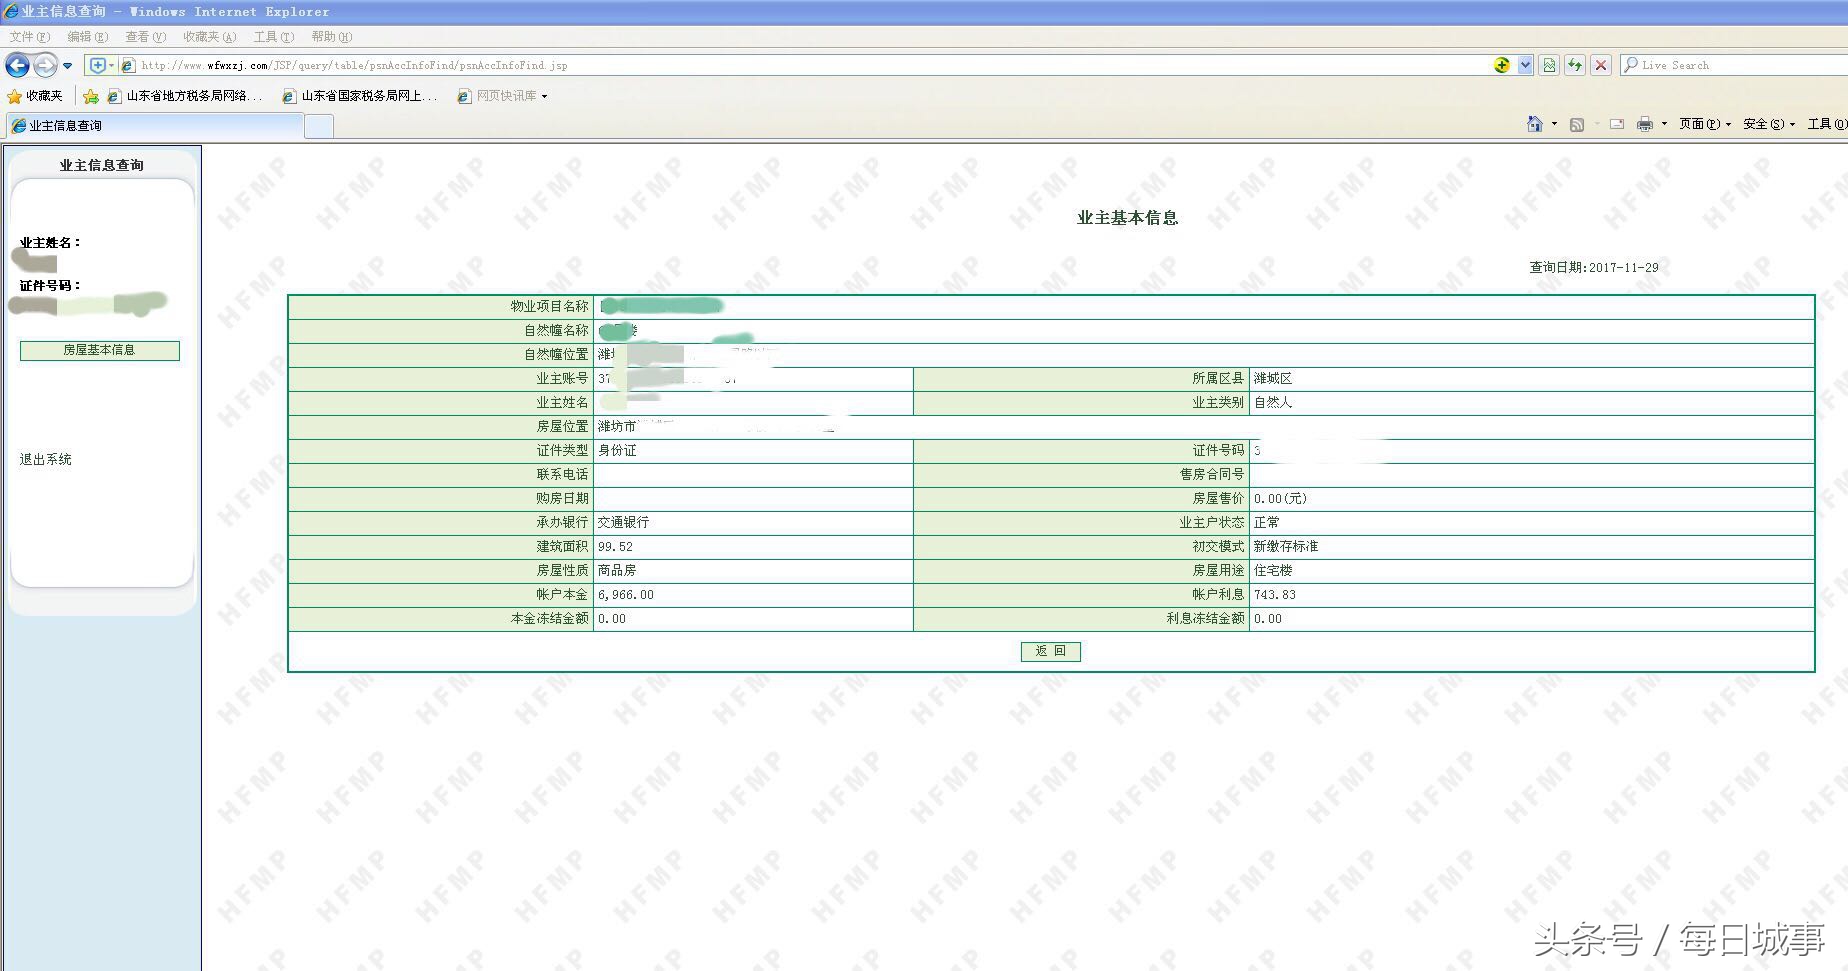The image size is (1848, 971).
Task: Stop loading with the red X icon
Action: 1601,65
